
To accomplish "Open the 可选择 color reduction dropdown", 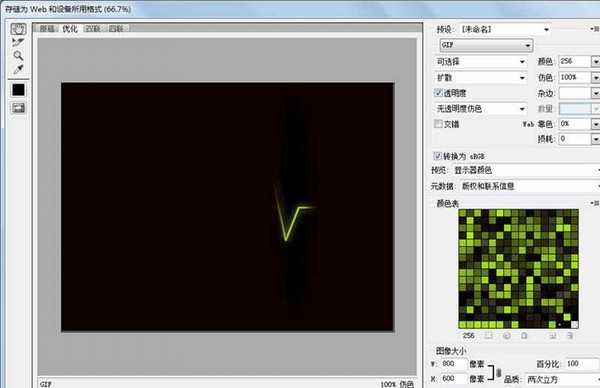I will [x=481, y=62].
